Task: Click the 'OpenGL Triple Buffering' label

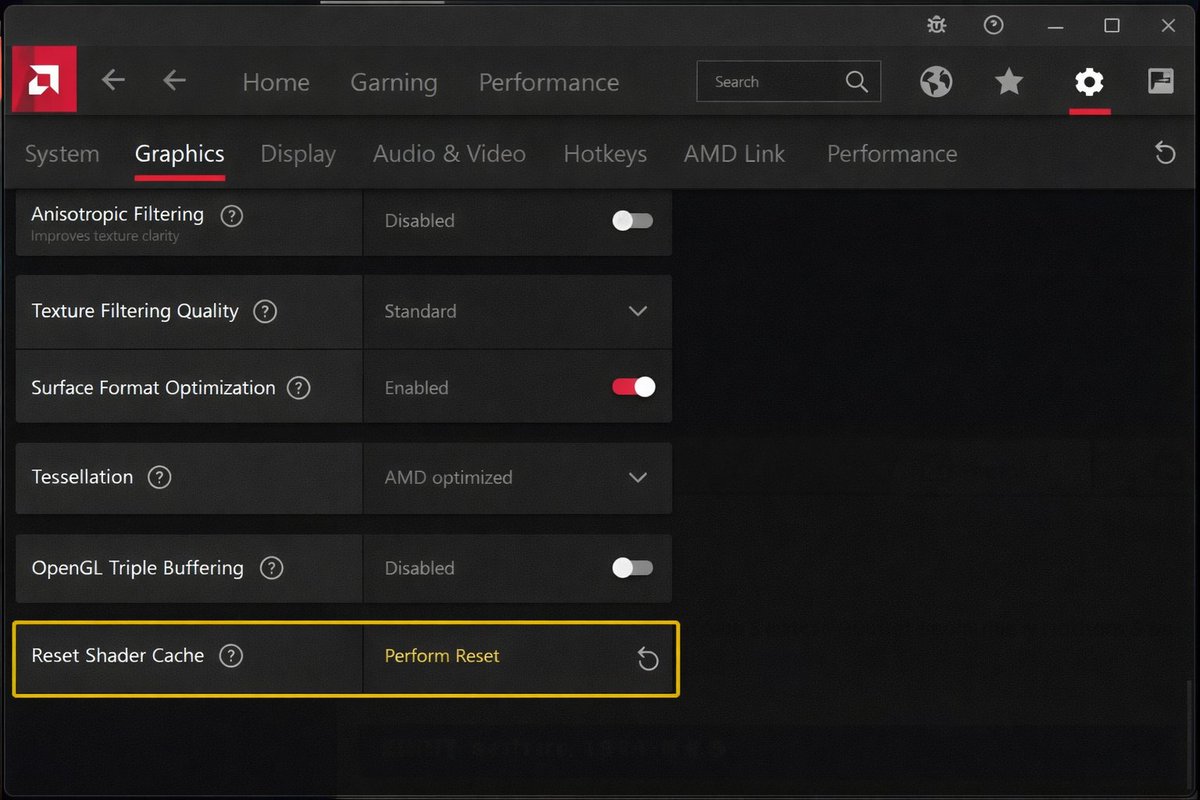Action: pyautogui.click(x=138, y=568)
